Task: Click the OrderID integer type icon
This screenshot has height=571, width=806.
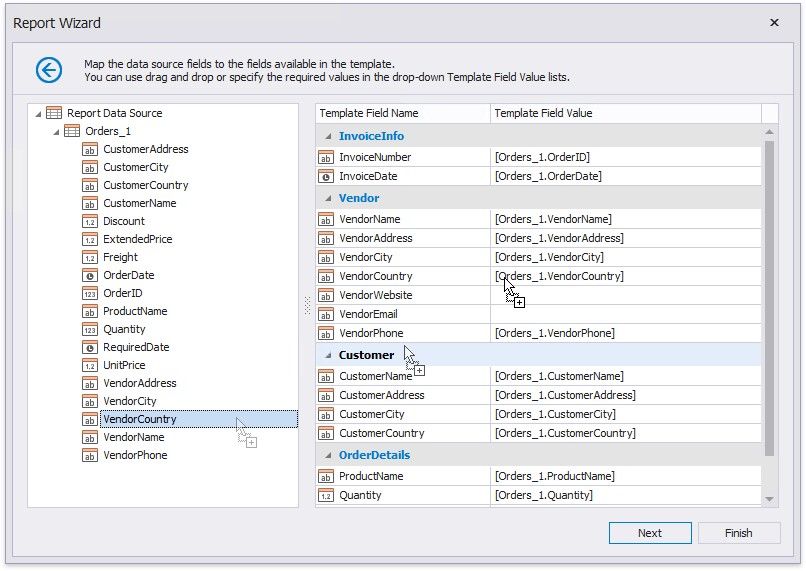Action: click(x=90, y=293)
